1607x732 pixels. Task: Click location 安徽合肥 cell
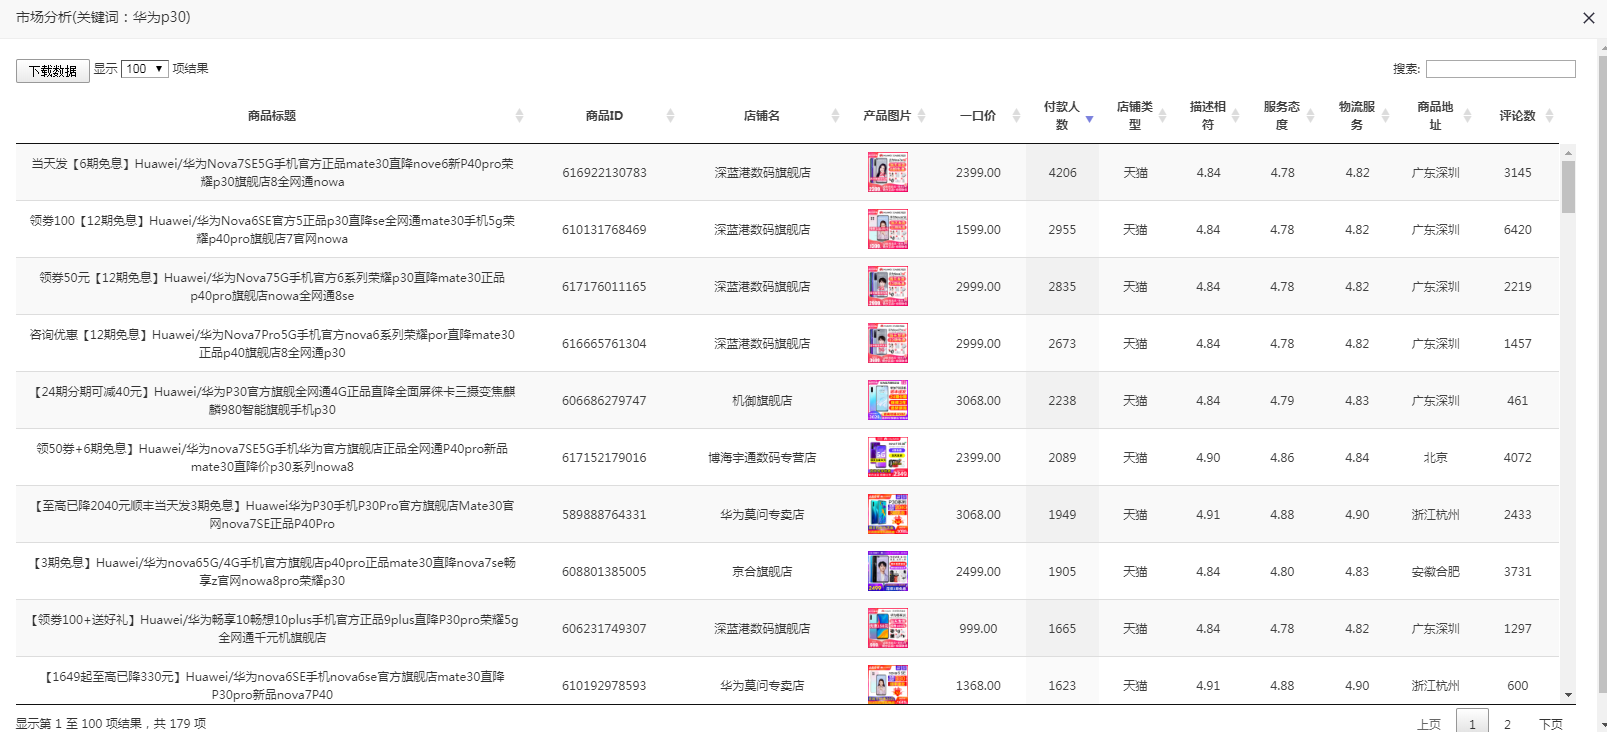click(1435, 572)
